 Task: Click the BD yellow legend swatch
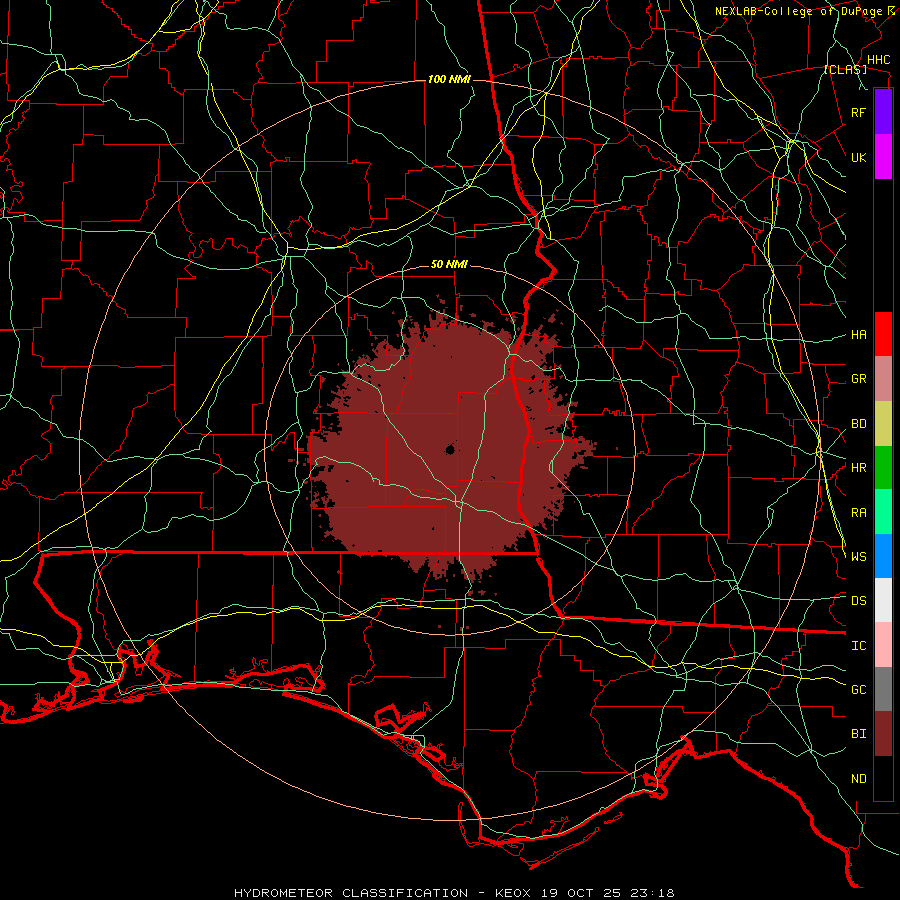tap(883, 424)
